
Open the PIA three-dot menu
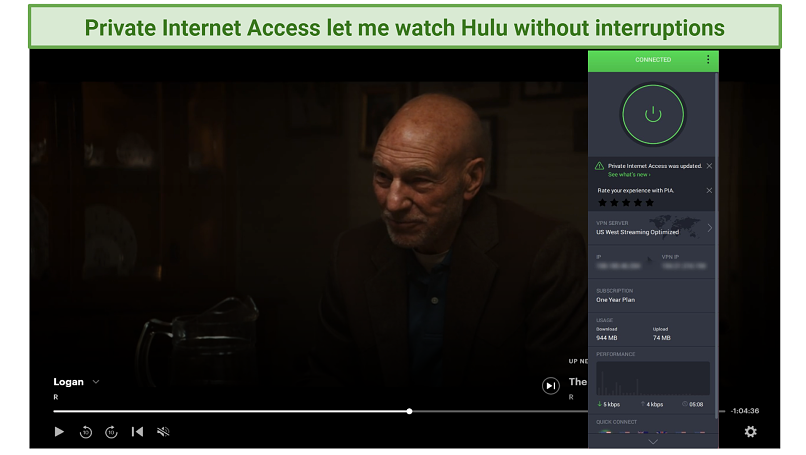coord(708,60)
